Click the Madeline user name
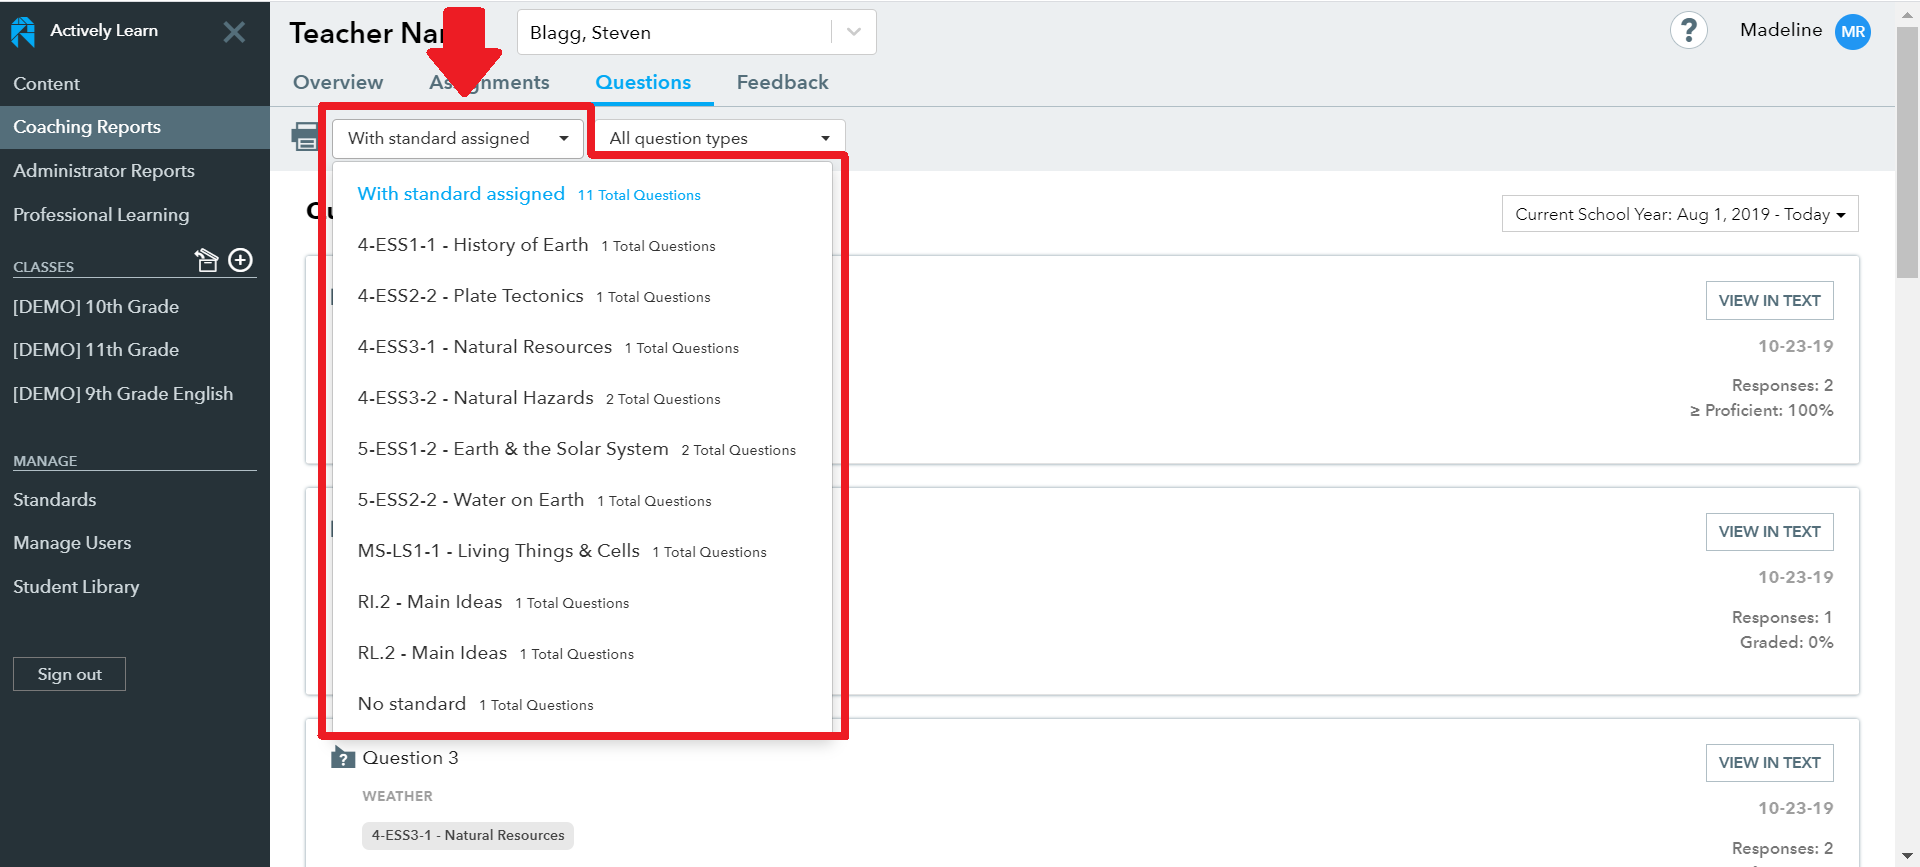Screen dimensions: 1920x867 pyautogui.click(x=1781, y=30)
